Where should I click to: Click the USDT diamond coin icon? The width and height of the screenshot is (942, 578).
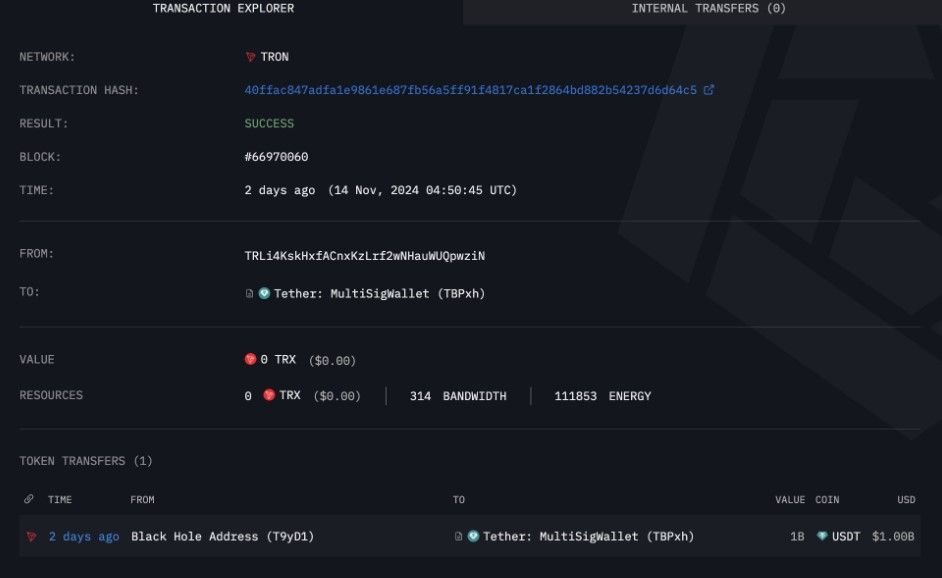coord(822,535)
